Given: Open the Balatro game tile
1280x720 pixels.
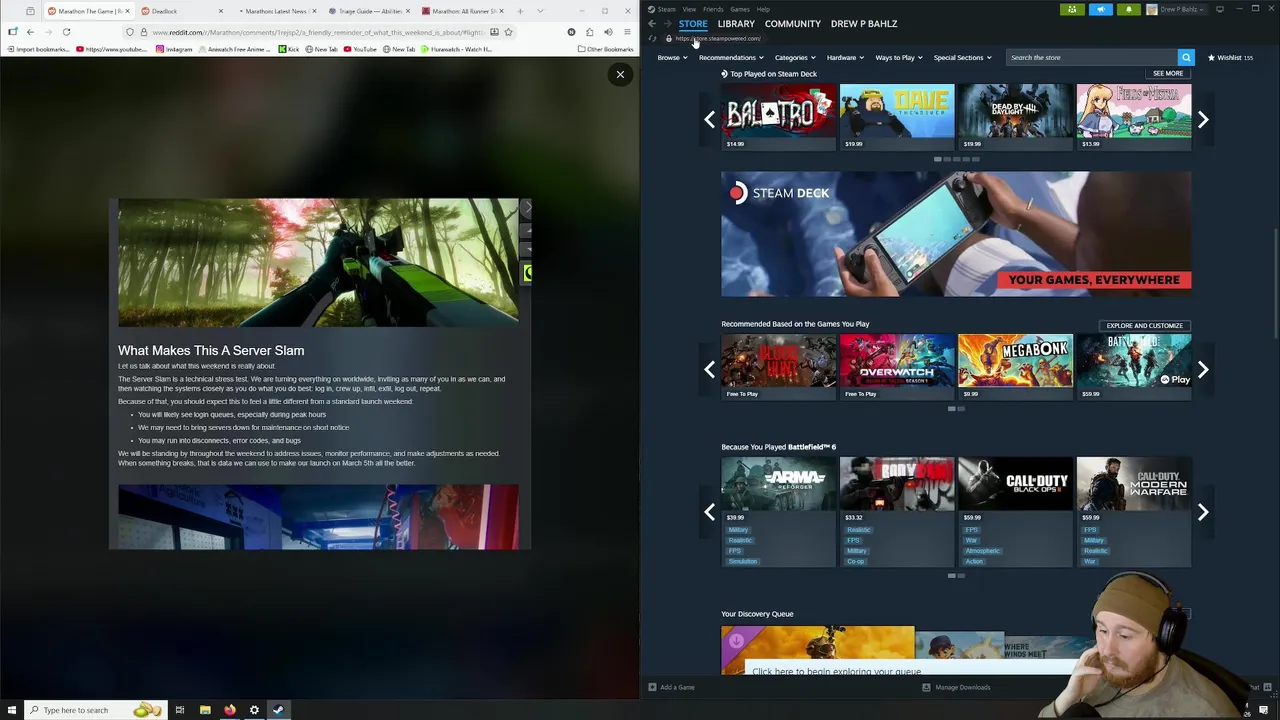Looking at the screenshot, I should (x=778, y=117).
